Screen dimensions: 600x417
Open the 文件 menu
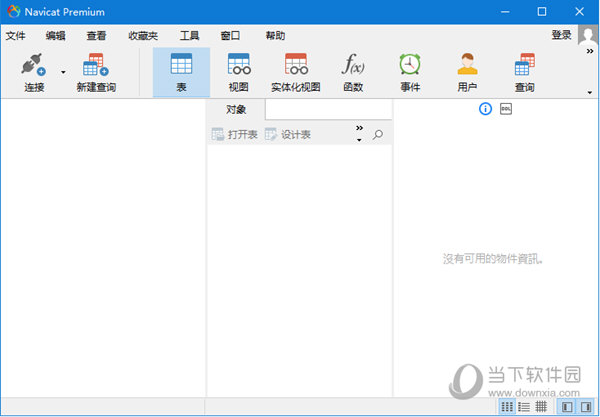click(16, 36)
